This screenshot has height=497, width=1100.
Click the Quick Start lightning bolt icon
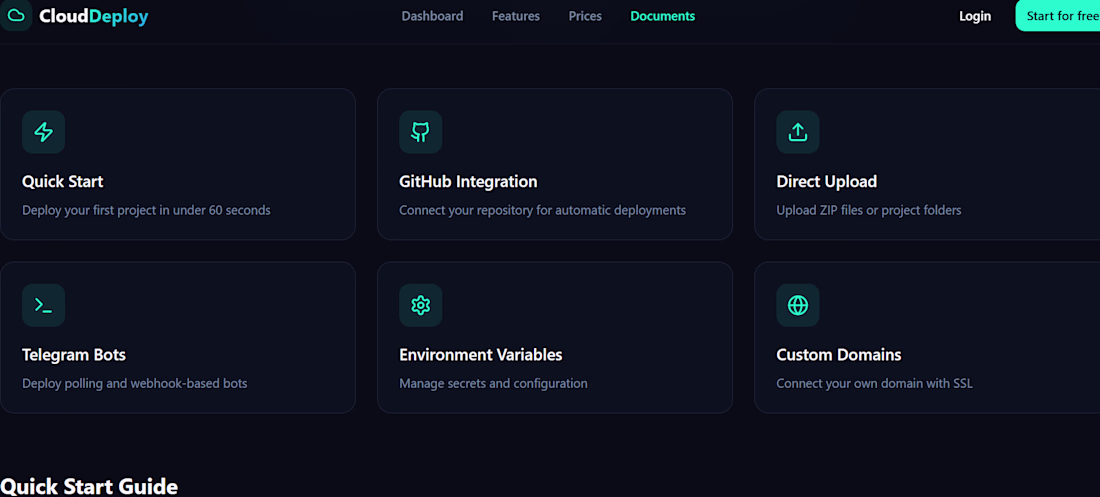43,132
